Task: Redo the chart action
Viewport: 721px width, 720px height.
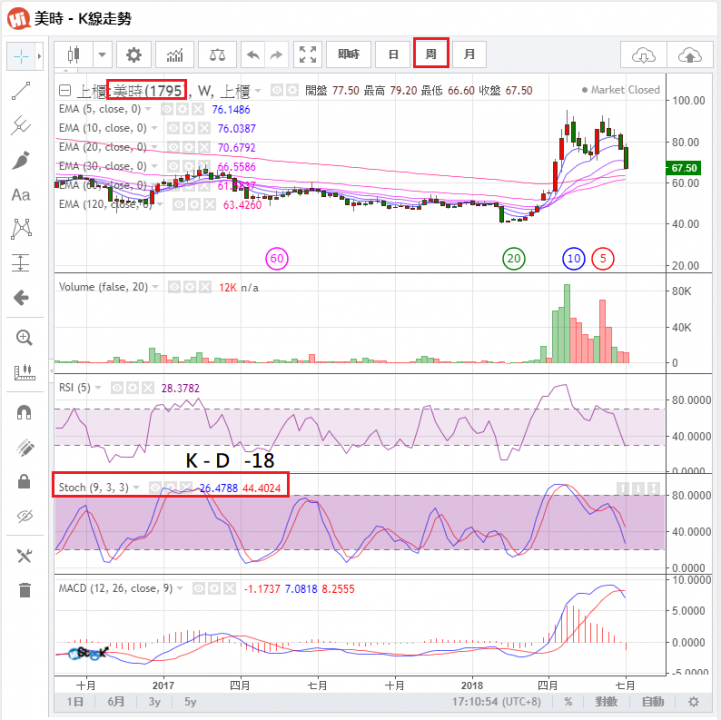Action: tap(276, 55)
